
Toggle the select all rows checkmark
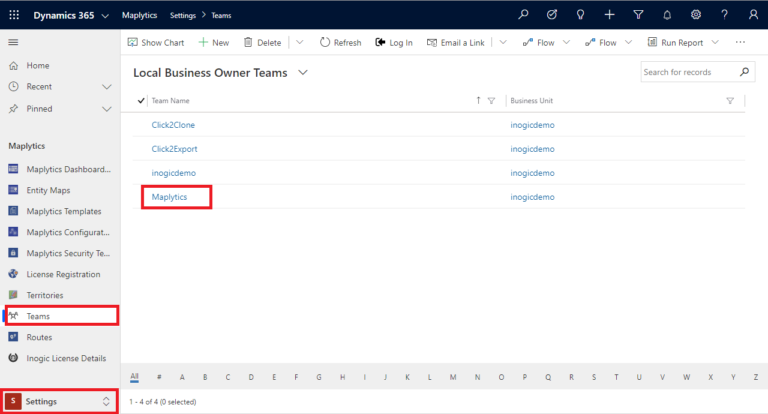(x=141, y=100)
